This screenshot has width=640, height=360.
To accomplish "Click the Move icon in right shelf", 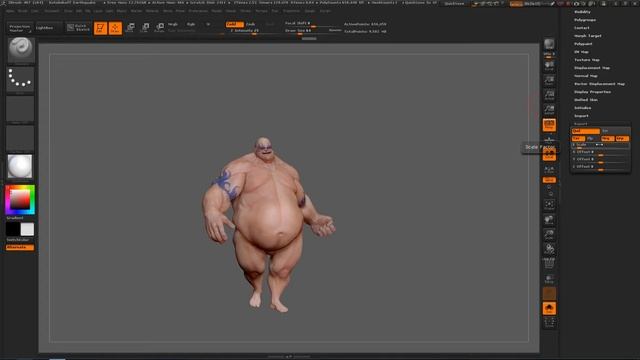I will coord(549,220).
